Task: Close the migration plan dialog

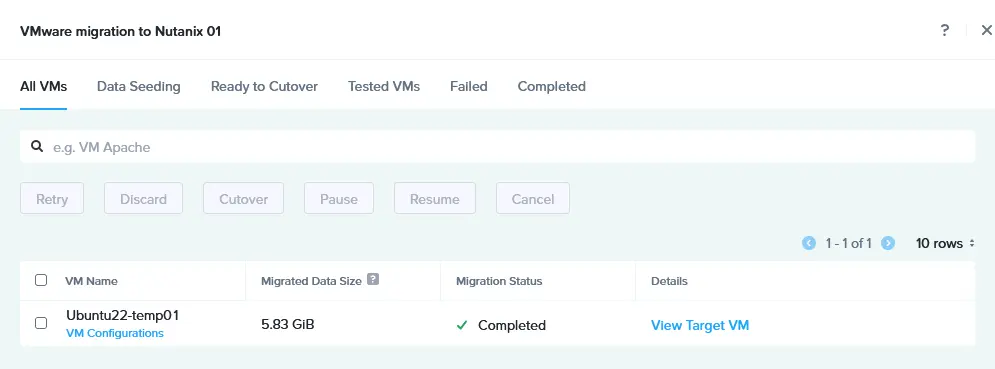Action: [x=986, y=30]
